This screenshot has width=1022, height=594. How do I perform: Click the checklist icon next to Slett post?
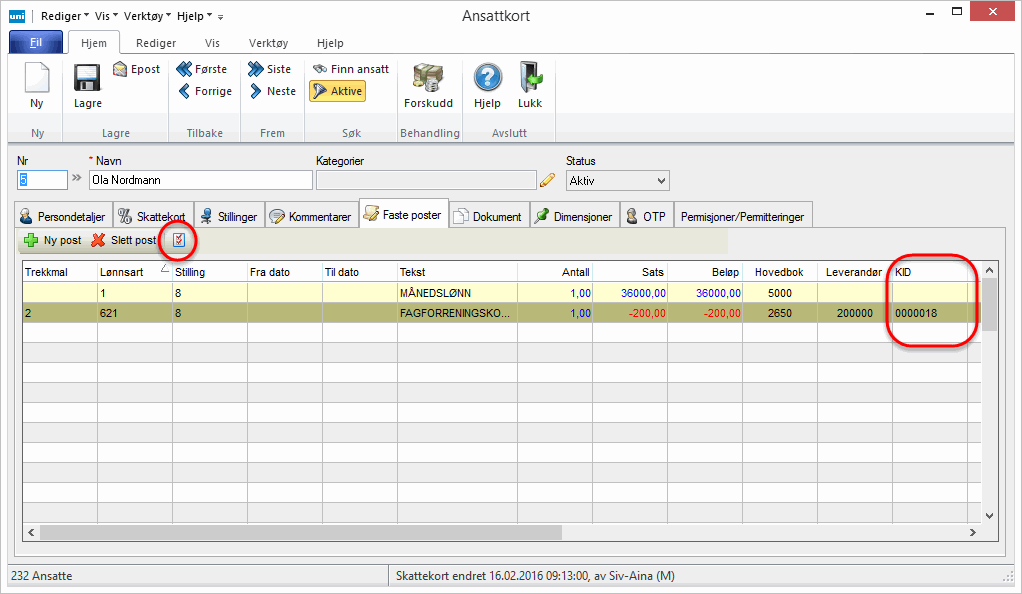(179, 240)
